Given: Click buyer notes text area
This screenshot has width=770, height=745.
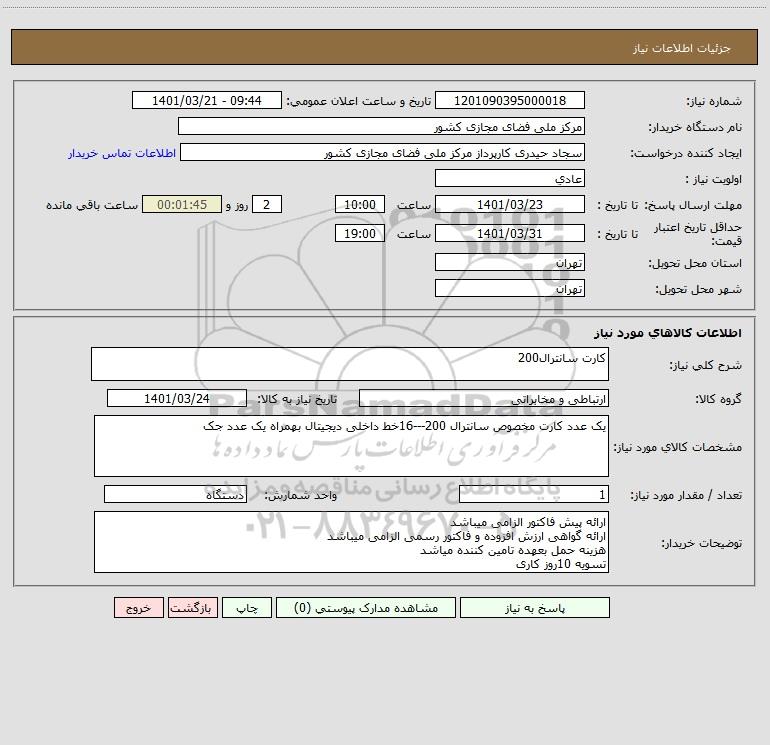Looking at the screenshot, I should click(x=351, y=542).
